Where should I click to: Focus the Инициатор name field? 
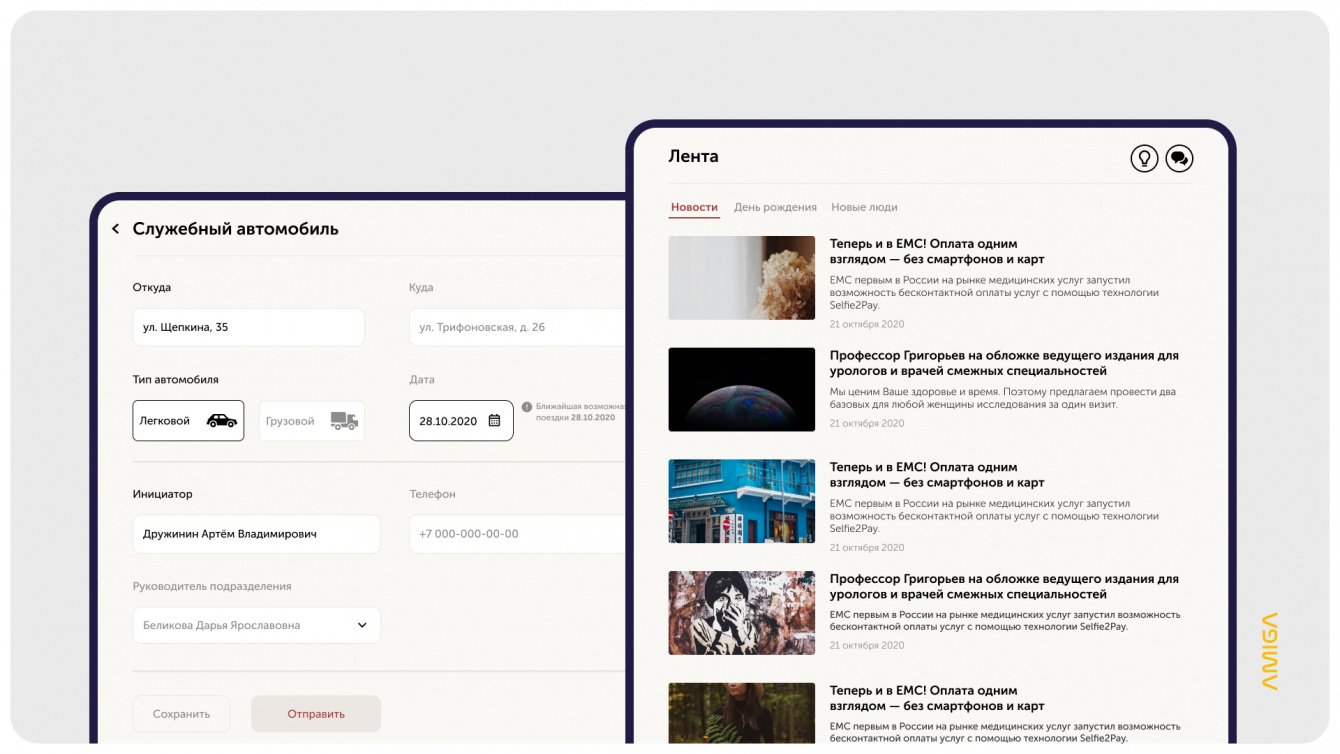[256, 534]
